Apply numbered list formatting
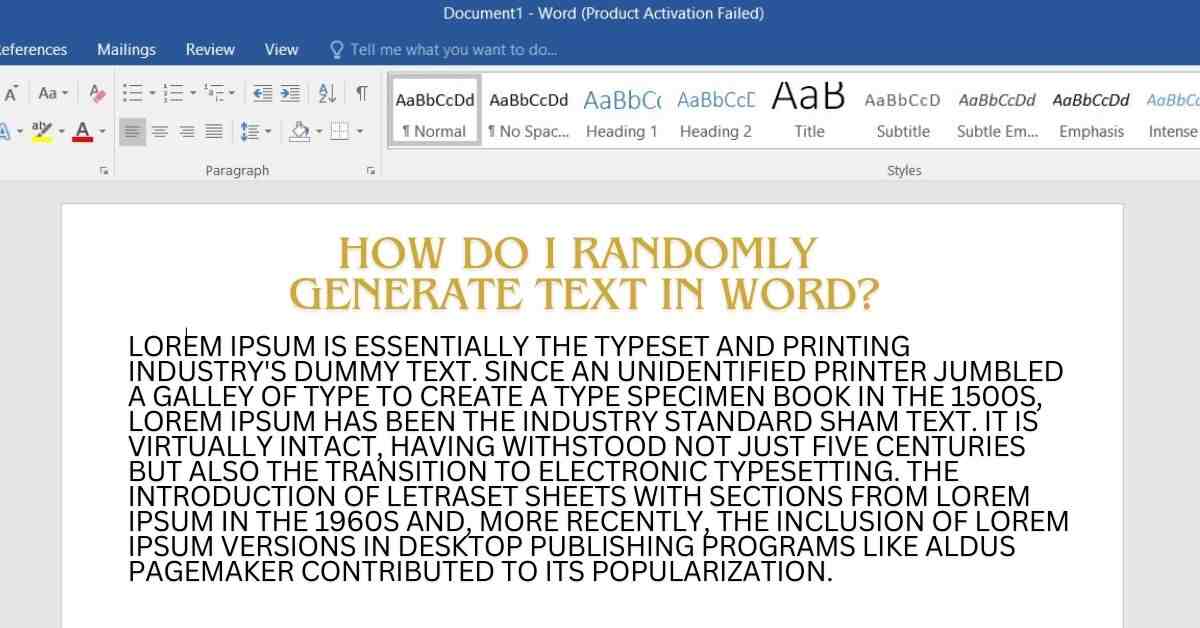Image resolution: width=1200 pixels, height=628 pixels. coord(173,93)
